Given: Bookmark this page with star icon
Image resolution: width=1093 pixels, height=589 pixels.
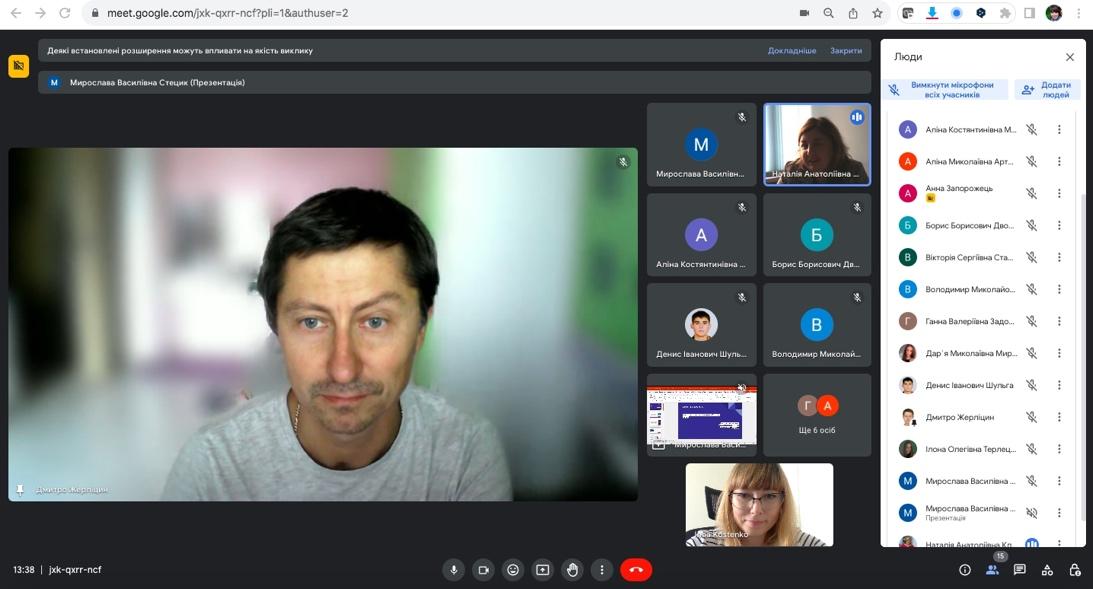Looking at the screenshot, I should pos(878,13).
